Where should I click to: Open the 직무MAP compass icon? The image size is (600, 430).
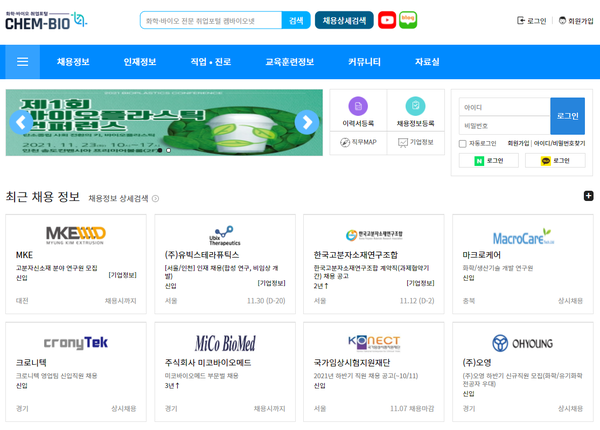(358, 142)
